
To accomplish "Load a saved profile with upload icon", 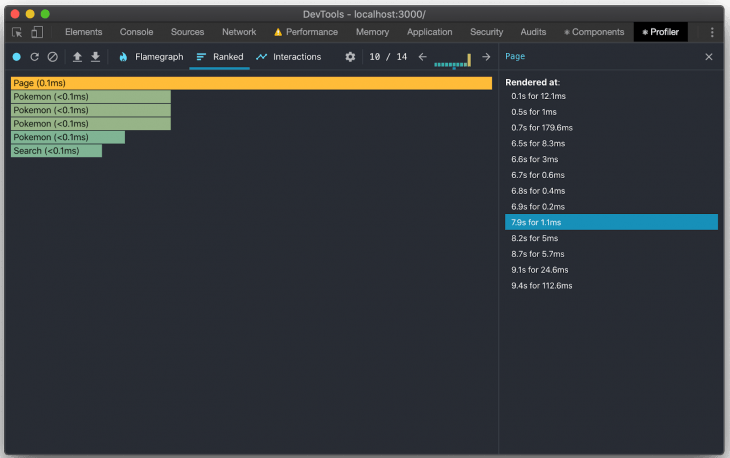I will [77, 57].
